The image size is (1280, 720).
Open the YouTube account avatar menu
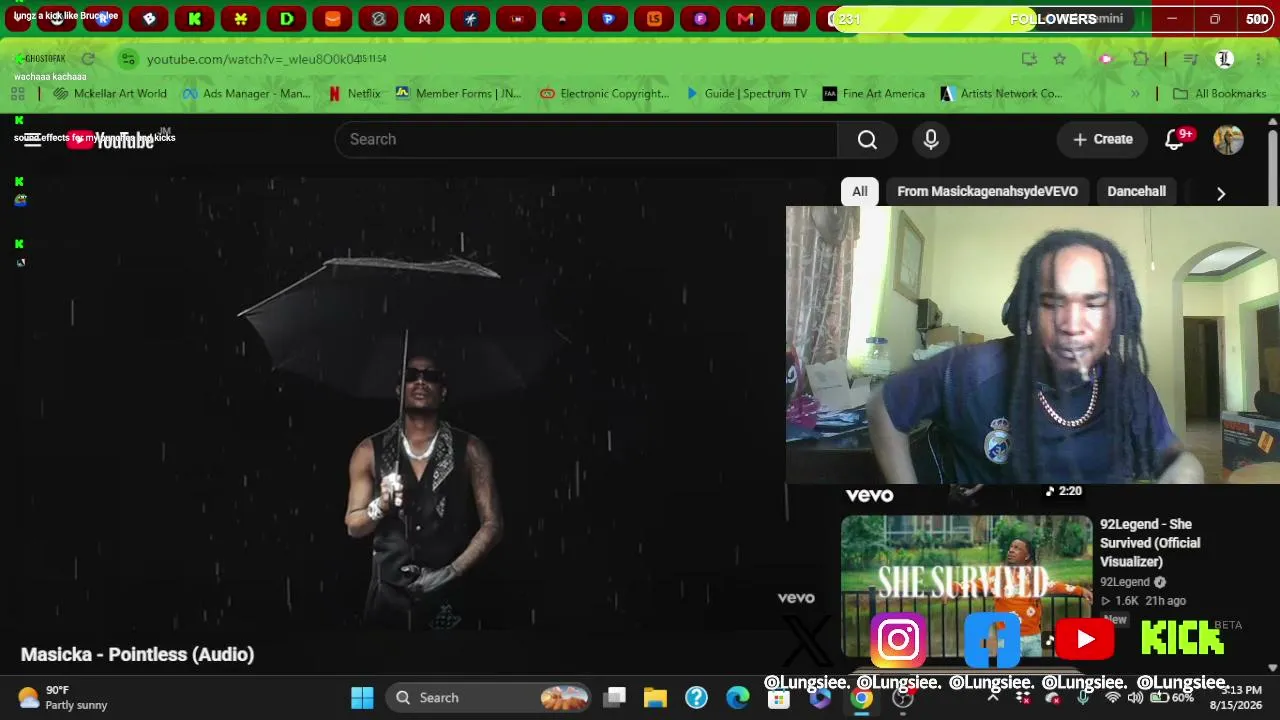click(x=1228, y=139)
